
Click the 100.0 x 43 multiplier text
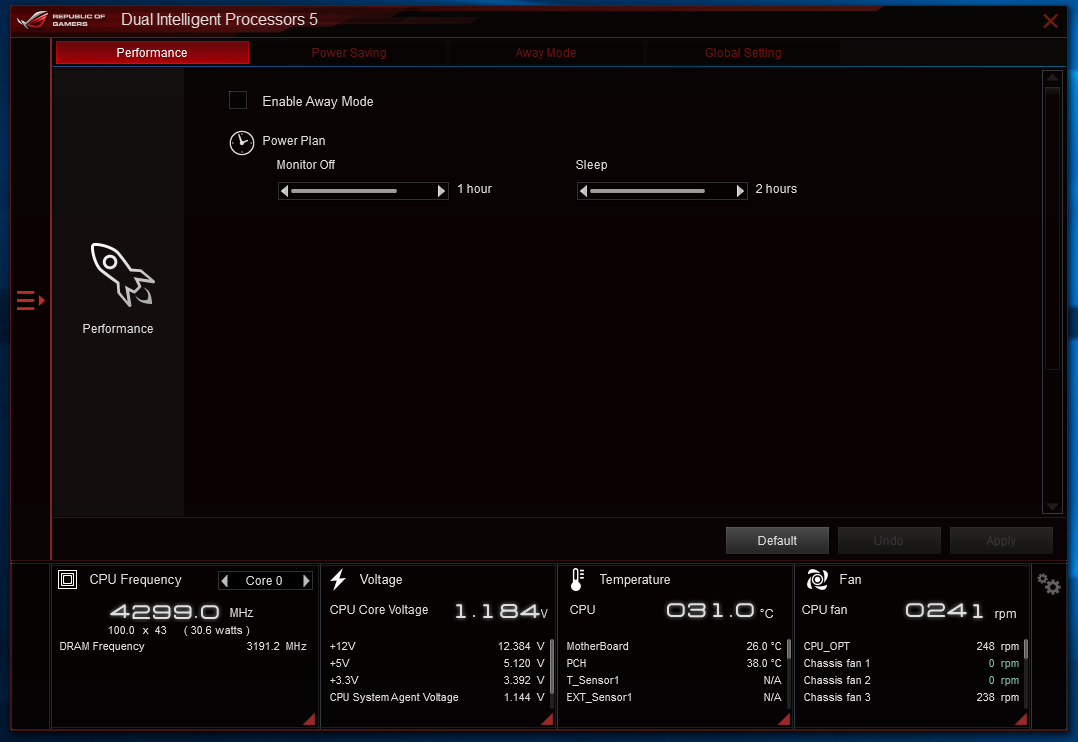point(137,630)
